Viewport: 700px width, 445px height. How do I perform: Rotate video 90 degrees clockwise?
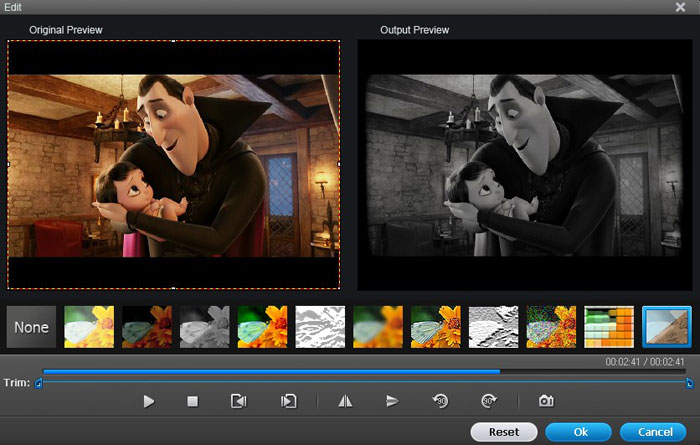(x=489, y=401)
